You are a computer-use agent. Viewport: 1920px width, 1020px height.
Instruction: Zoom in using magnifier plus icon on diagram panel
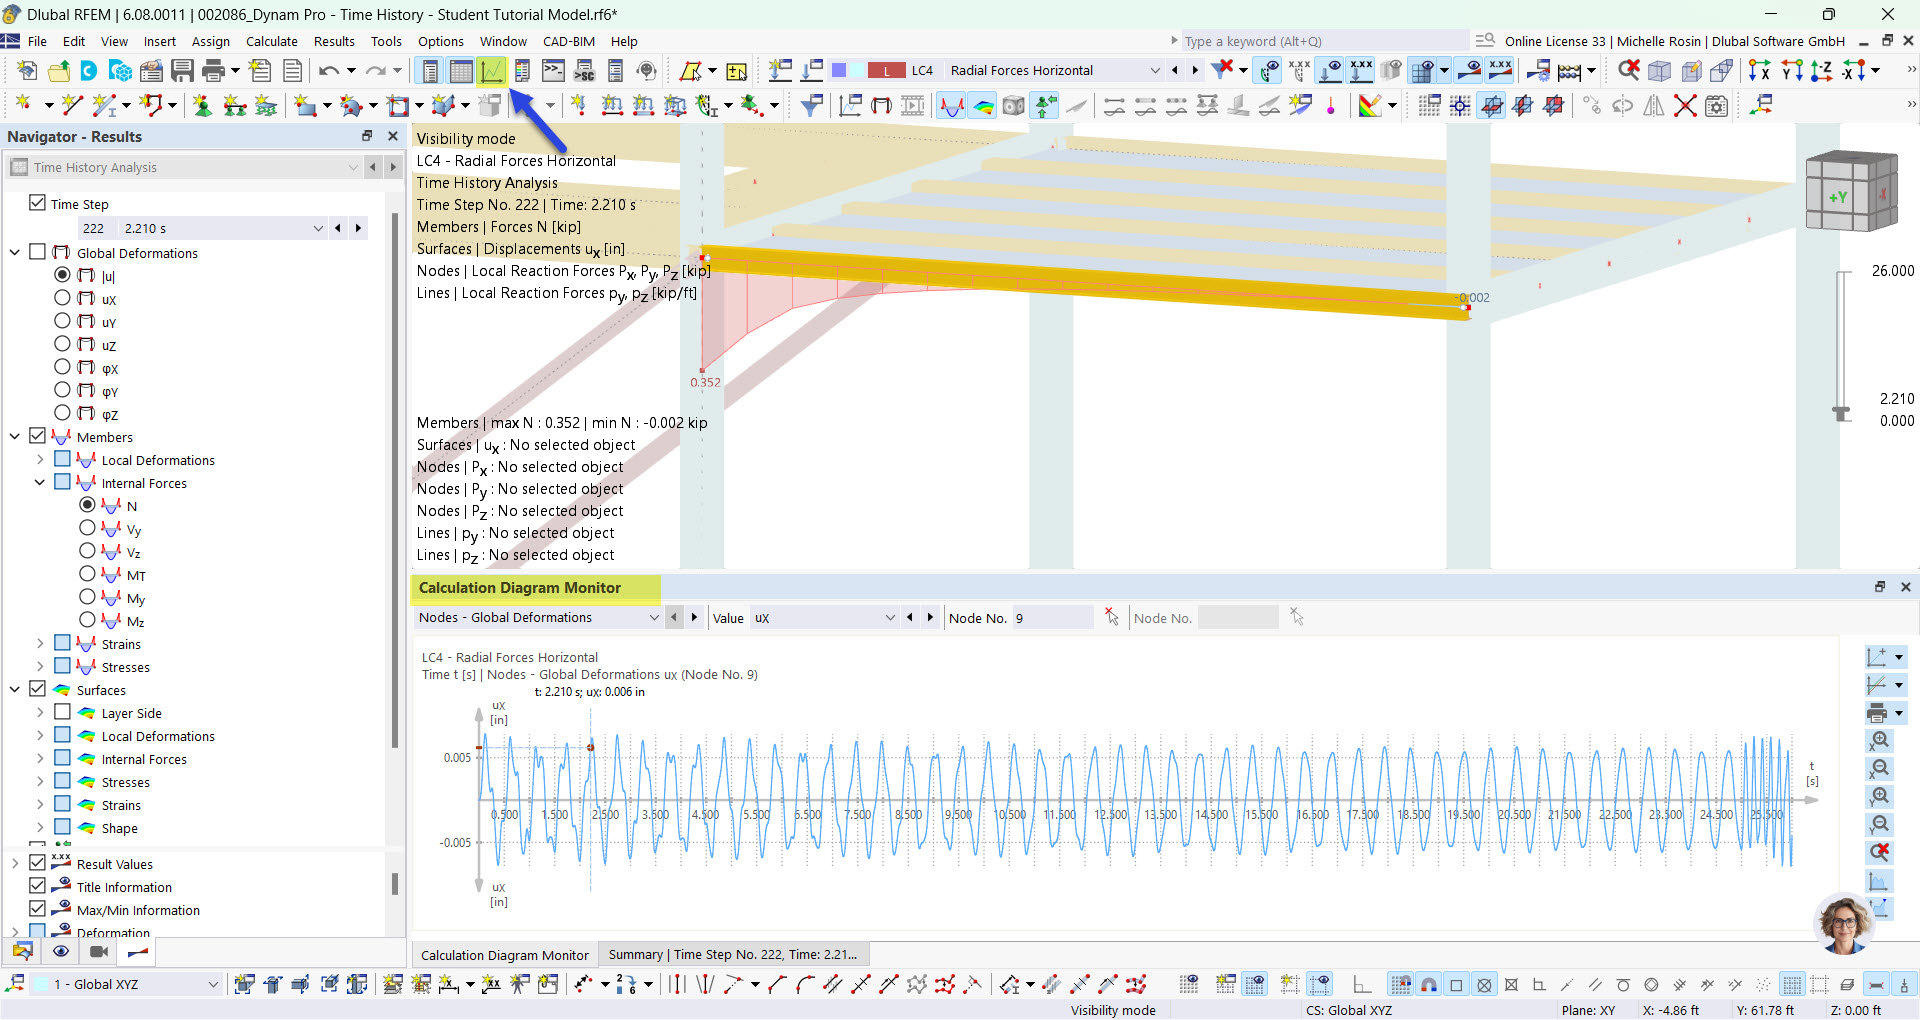(x=1878, y=741)
